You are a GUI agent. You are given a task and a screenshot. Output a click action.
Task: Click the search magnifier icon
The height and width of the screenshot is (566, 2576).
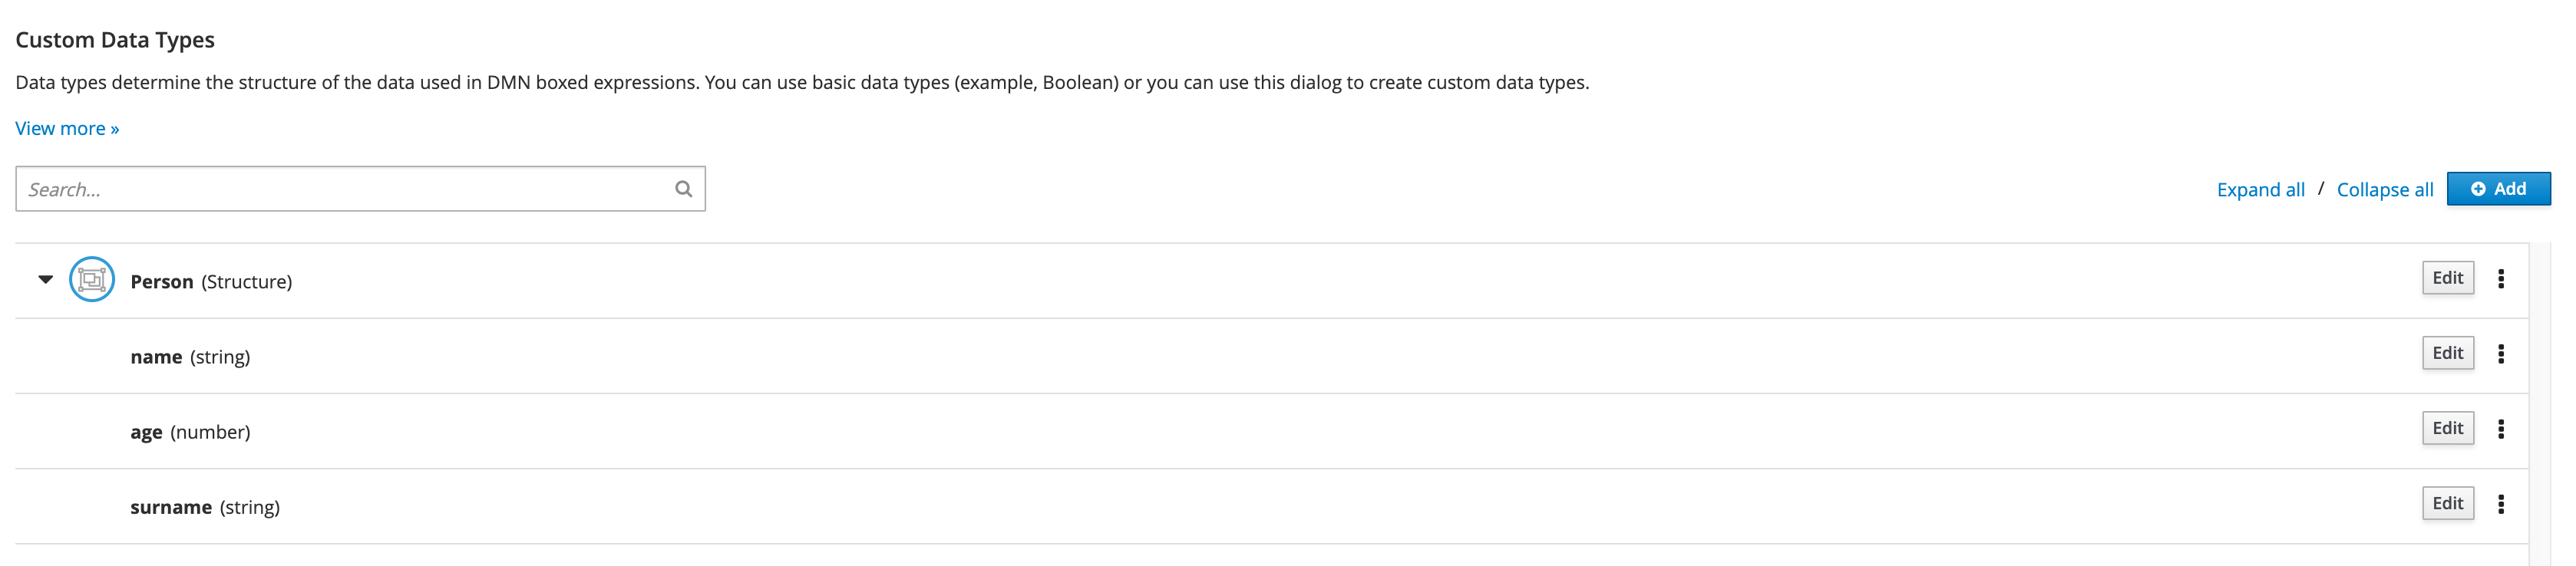pos(683,189)
